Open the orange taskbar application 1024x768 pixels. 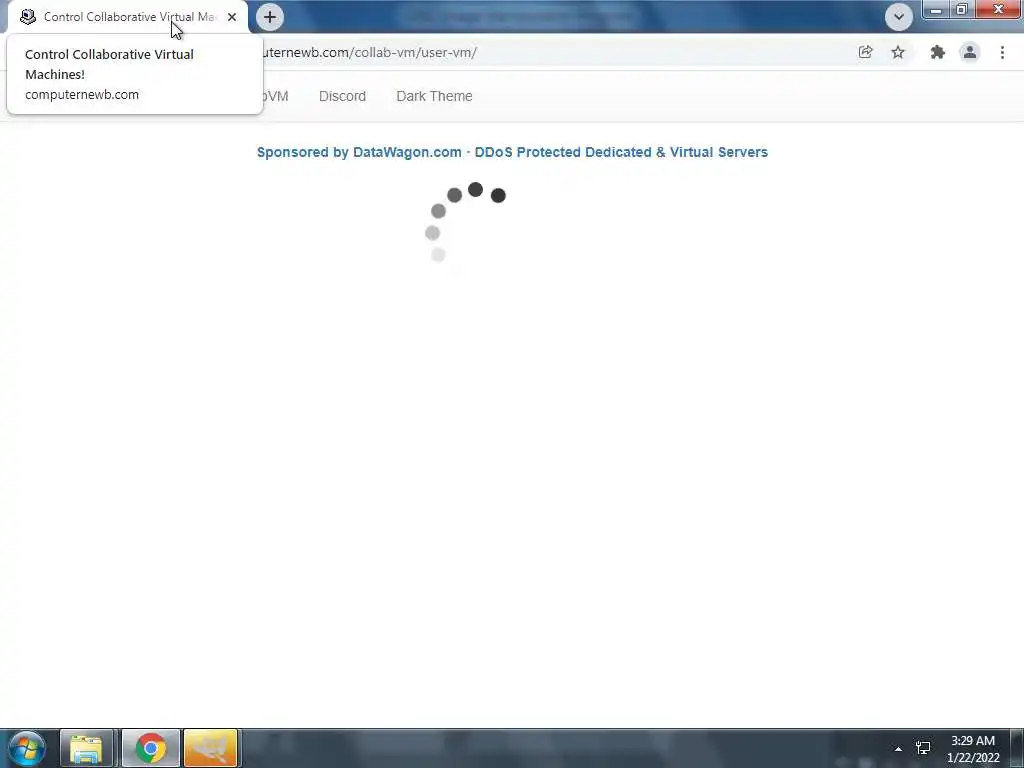coord(211,748)
